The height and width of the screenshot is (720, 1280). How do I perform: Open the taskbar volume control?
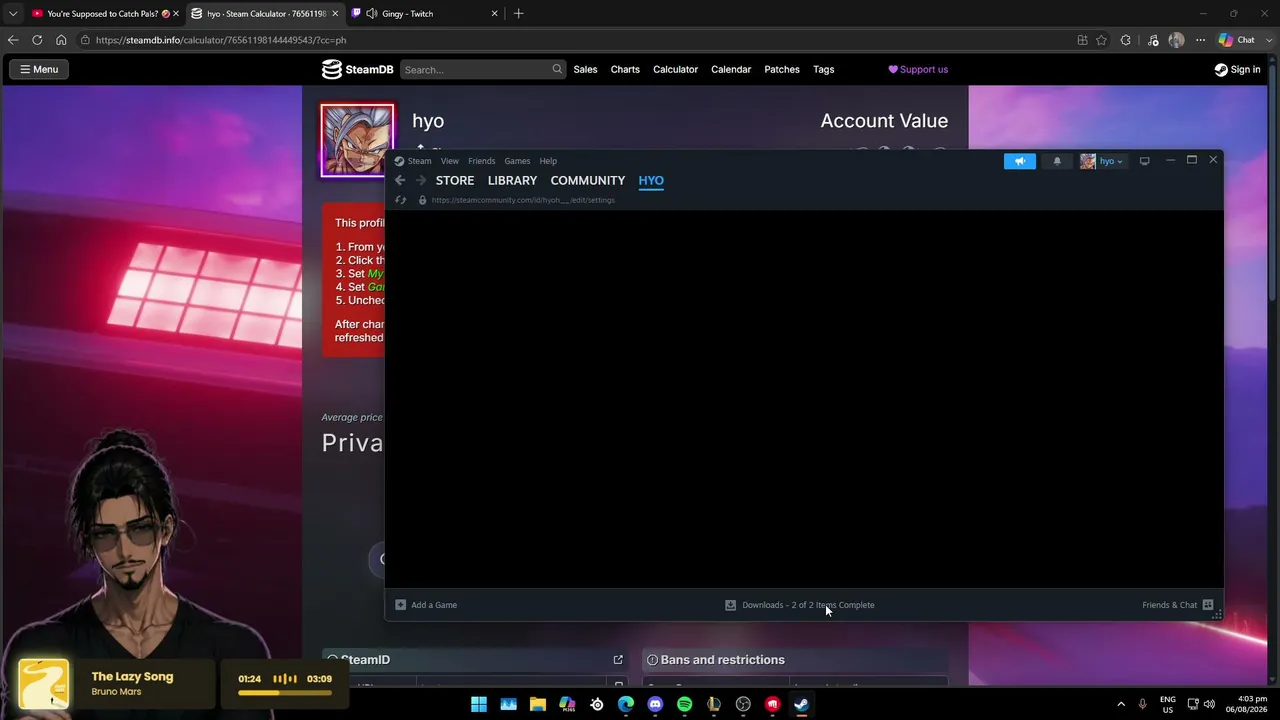coord(1209,704)
